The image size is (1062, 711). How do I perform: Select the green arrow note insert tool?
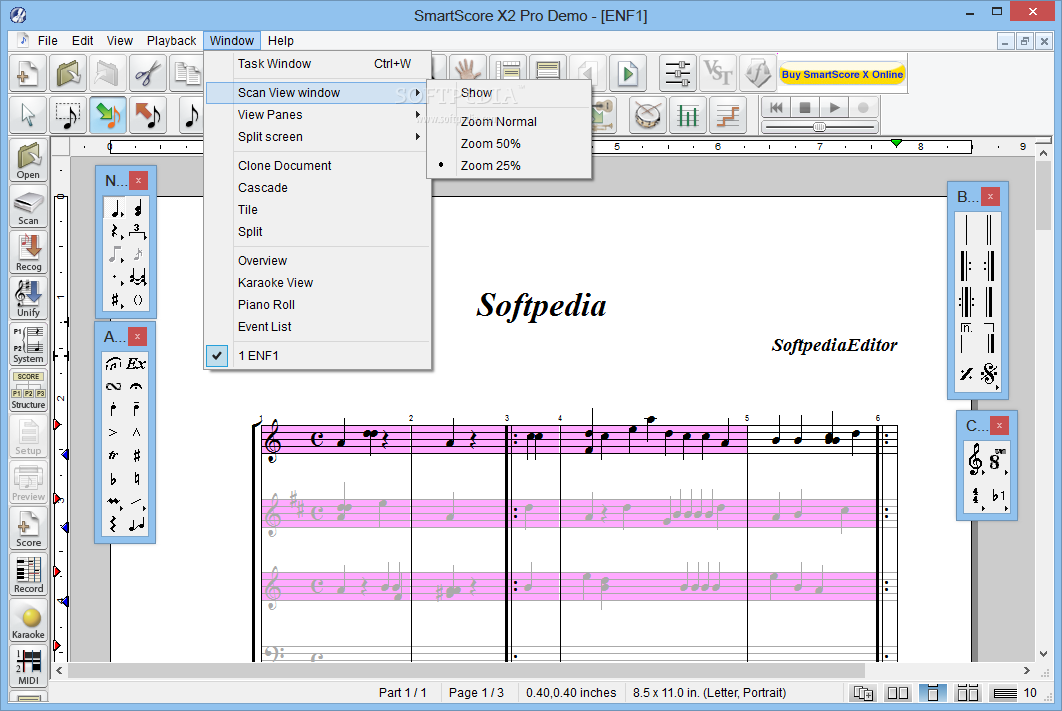click(x=108, y=114)
